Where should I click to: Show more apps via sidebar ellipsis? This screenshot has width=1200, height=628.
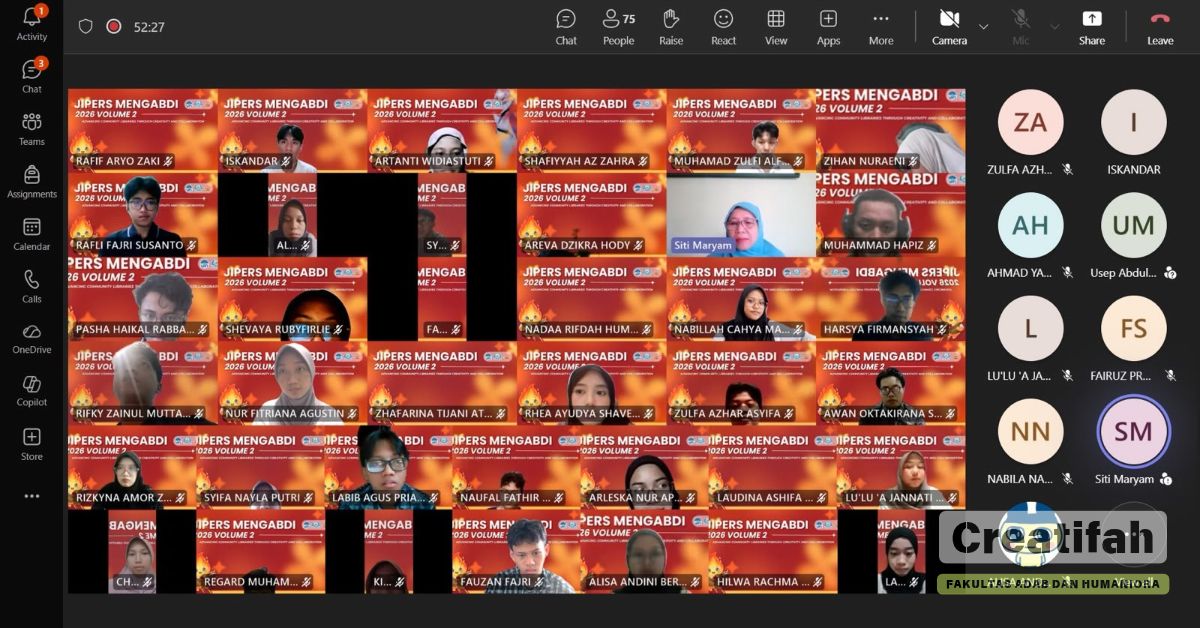(x=32, y=496)
